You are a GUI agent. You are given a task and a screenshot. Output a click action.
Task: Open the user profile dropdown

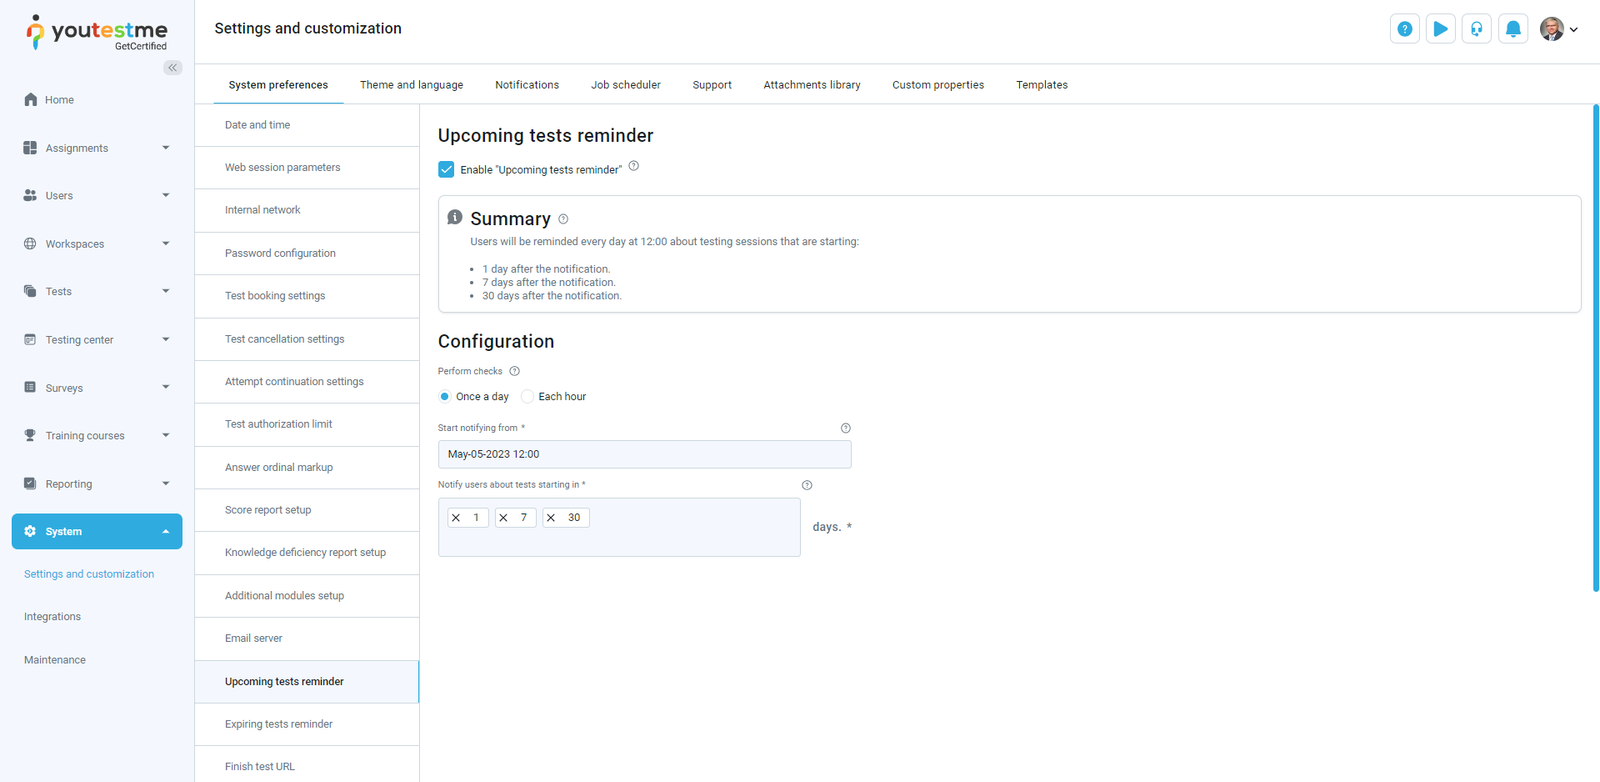[1558, 29]
